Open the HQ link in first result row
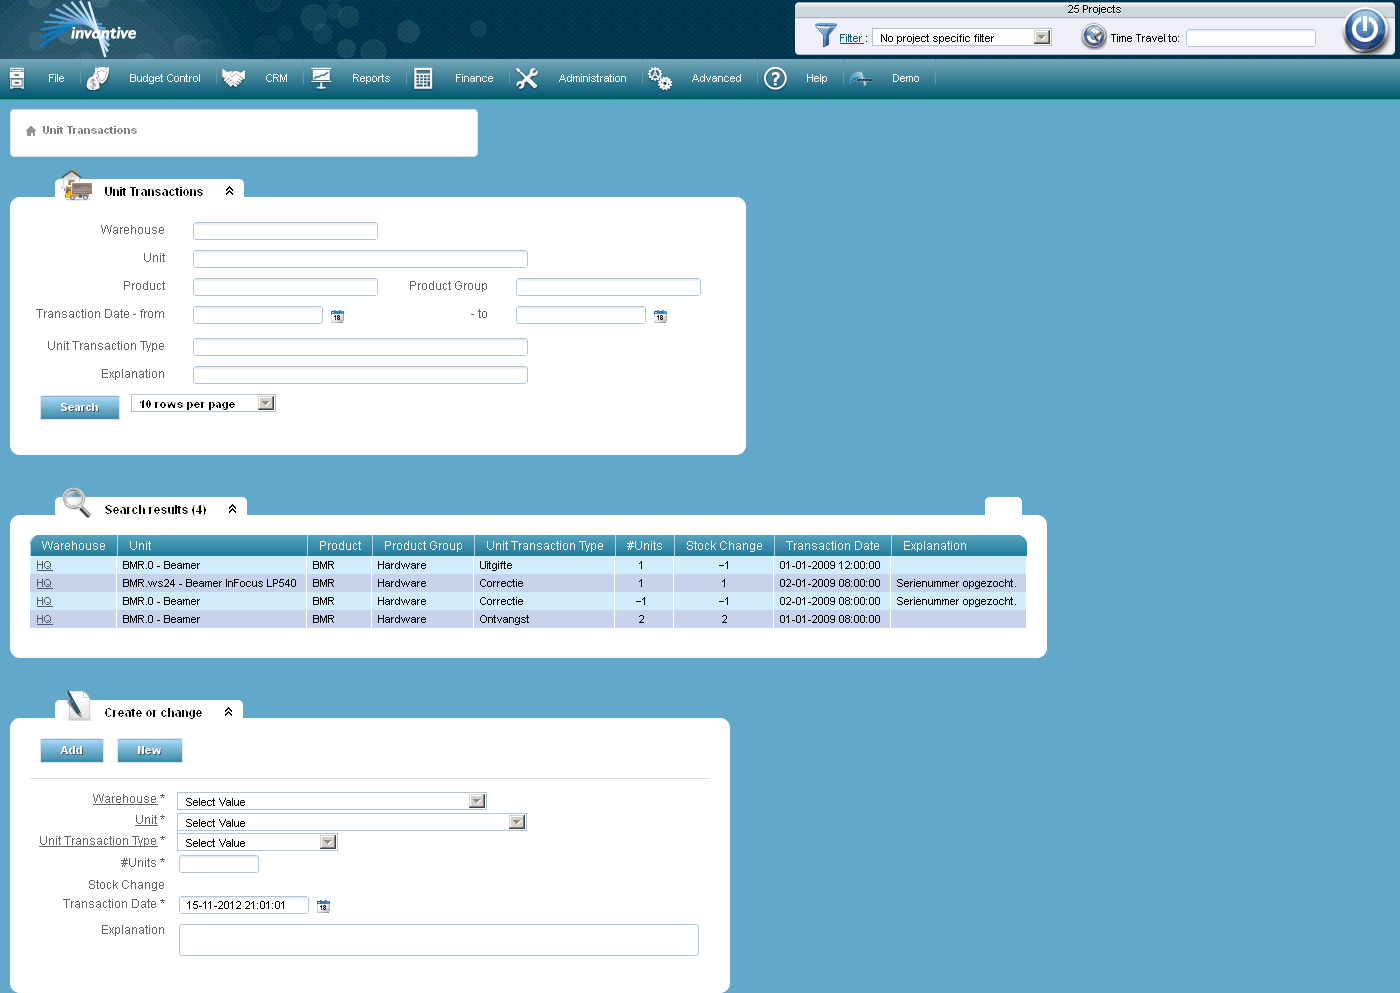The width and height of the screenshot is (1400, 993). 44,565
